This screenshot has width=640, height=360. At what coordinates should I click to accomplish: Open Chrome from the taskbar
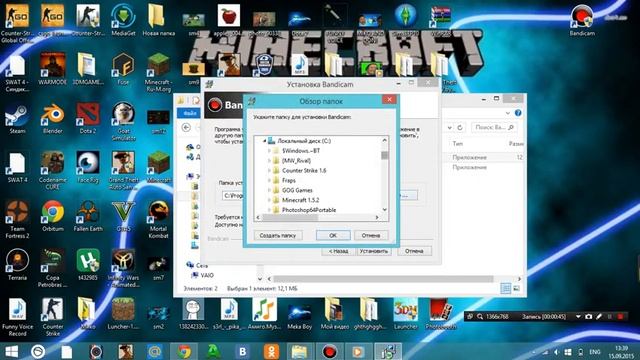point(184,351)
